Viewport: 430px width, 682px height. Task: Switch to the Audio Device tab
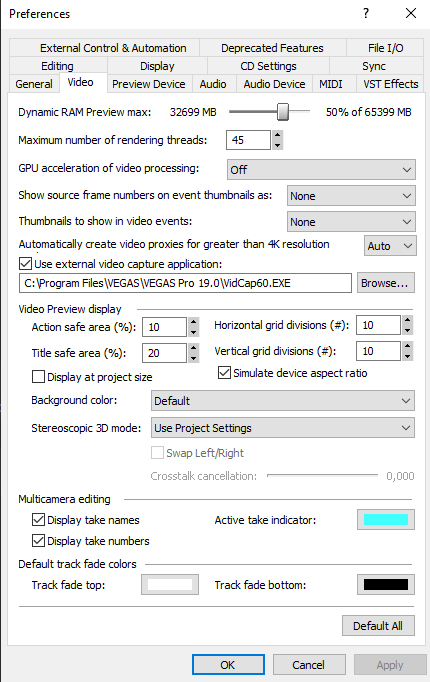pos(274,84)
